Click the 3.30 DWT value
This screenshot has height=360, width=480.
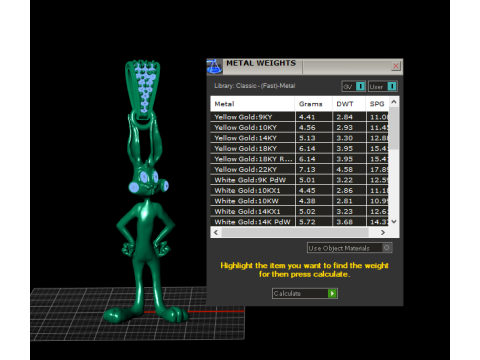[x=344, y=138]
